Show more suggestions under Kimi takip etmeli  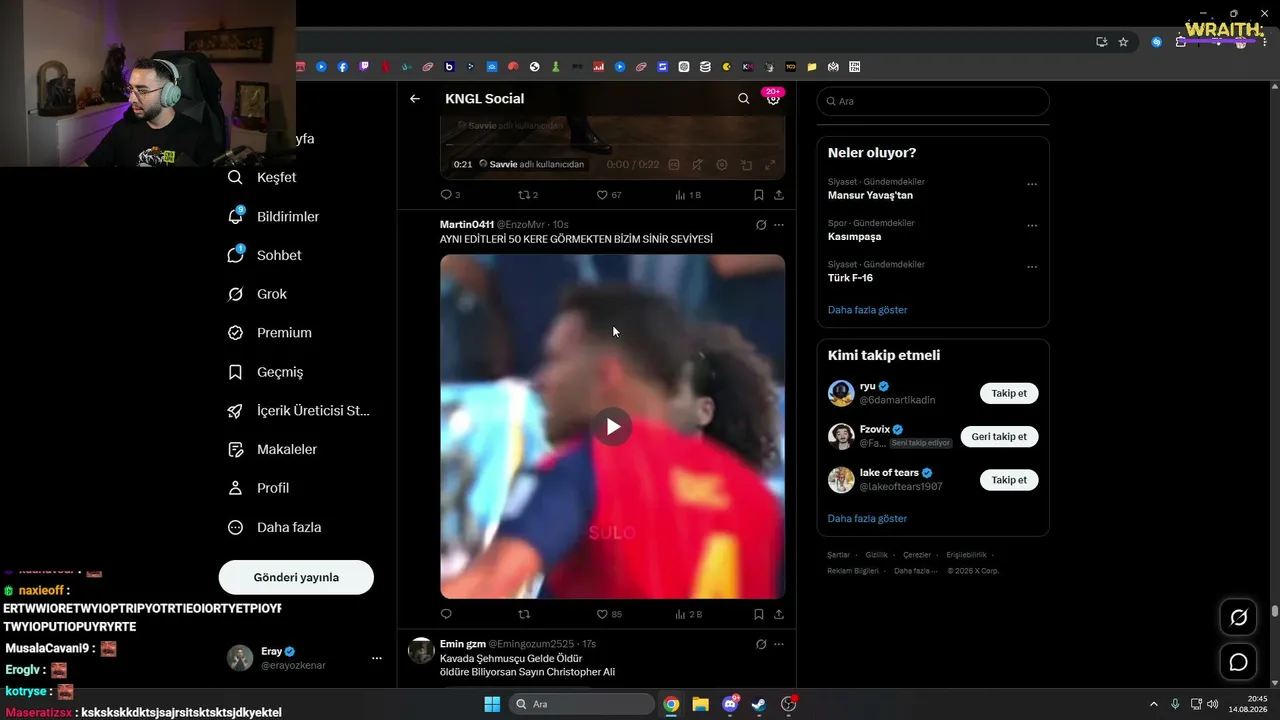tap(868, 519)
